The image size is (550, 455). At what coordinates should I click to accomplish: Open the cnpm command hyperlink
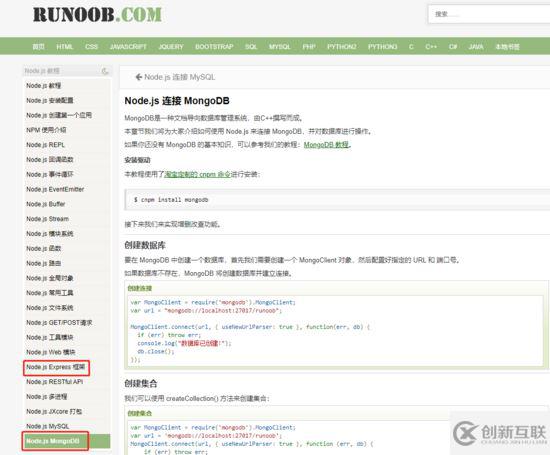pyautogui.click(x=197, y=174)
